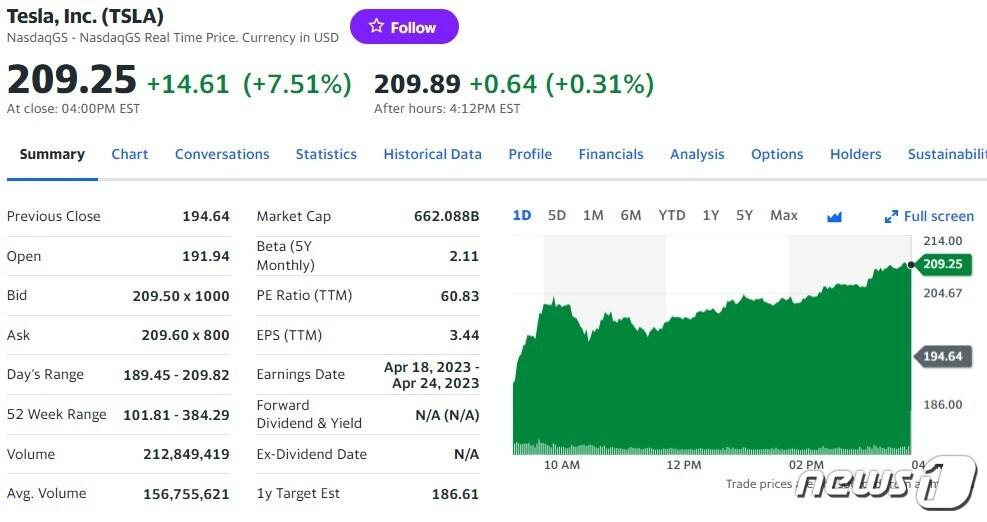
Task: Expand chart using Full screen arrows icon
Action: point(892,216)
